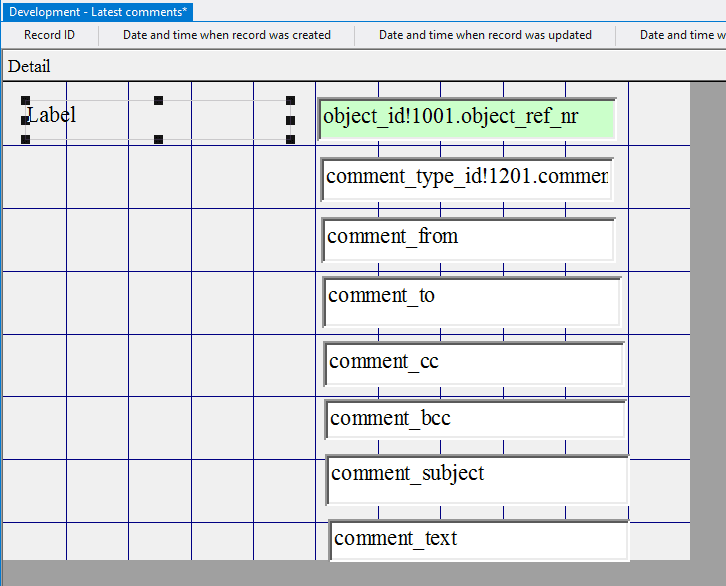This screenshot has width=726, height=586.
Task: Select the comment_subject field
Action: pos(477,480)
